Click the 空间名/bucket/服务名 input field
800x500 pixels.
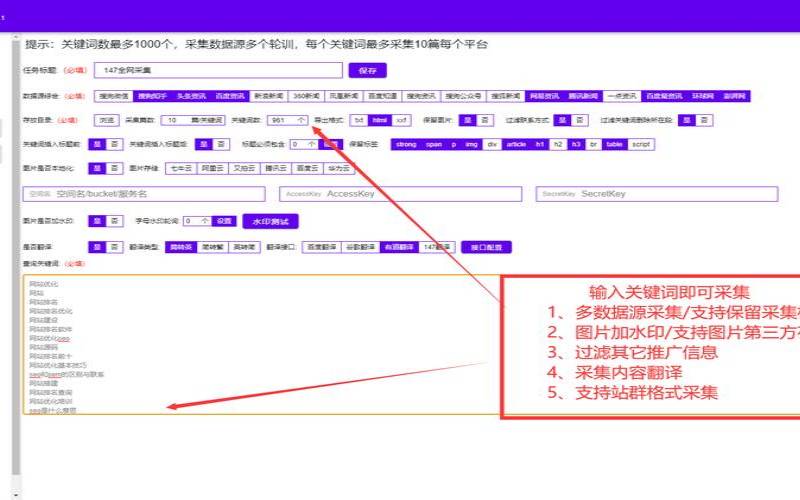pyautogui.click(x=144, y=194)
